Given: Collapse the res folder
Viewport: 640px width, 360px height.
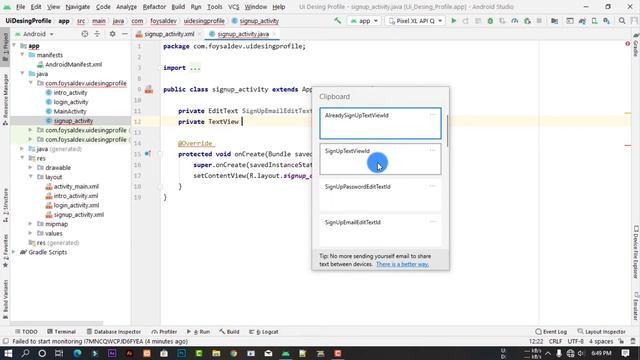Looking at the screenshot, I should (x=22, y=158).
